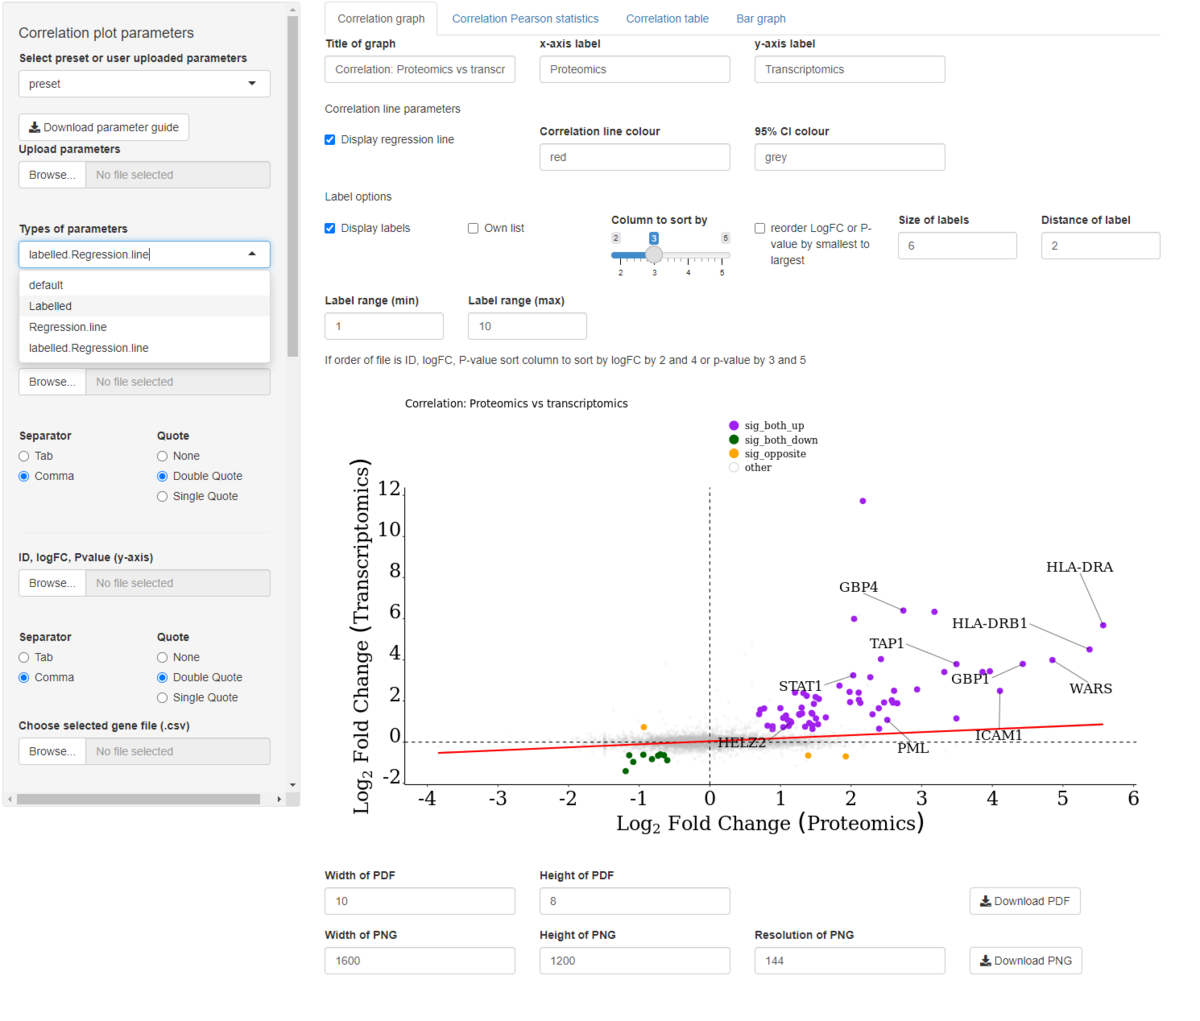Select None quote option for the y-axis file

pyautogui.click(x=162, y=657)
